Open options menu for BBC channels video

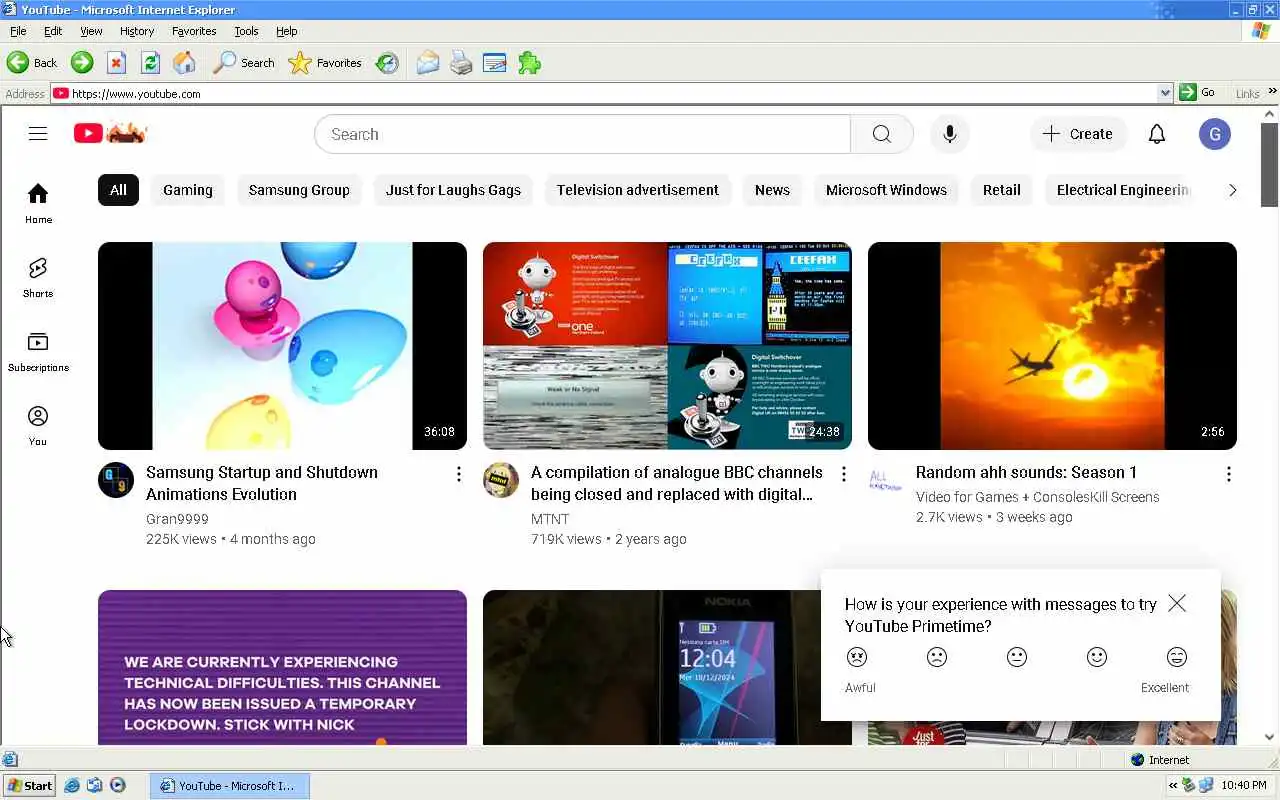point(844,474)
